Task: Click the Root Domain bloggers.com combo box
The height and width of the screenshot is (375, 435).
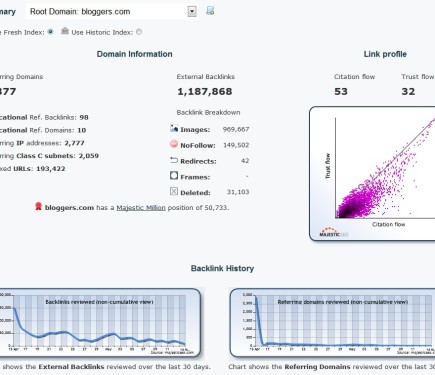Action: pyautogui.click(x=111, y=12)
